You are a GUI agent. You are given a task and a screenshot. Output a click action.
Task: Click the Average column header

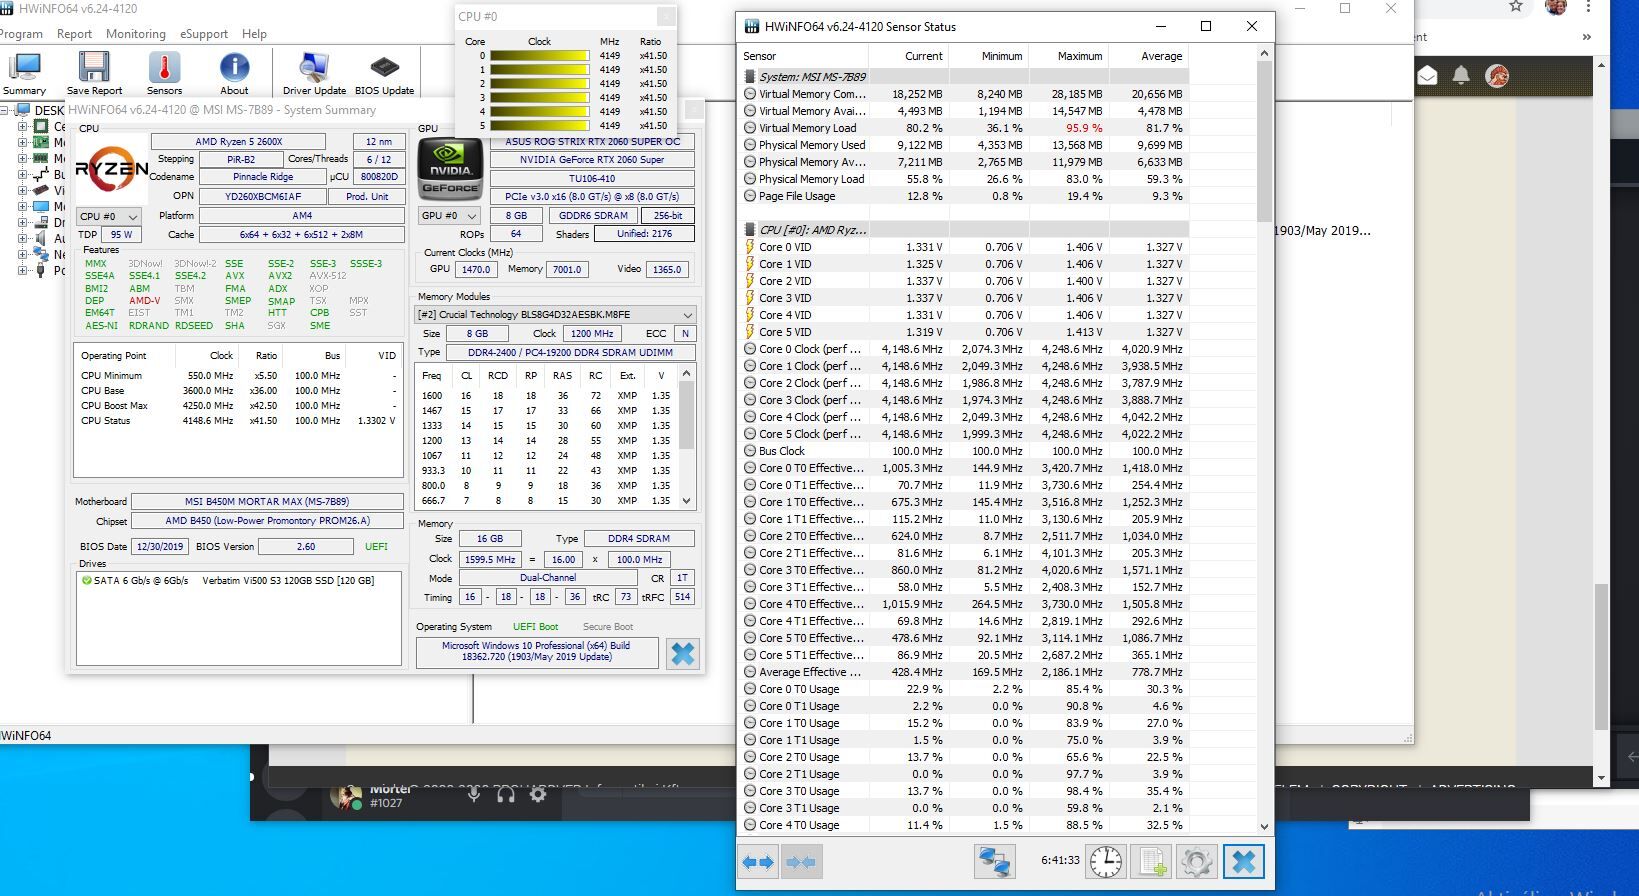pos(1149,56)
